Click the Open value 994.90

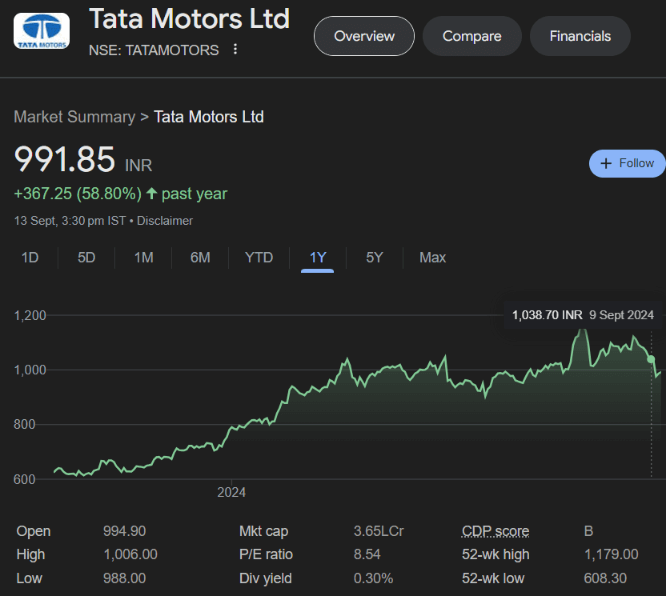coord(124,531)
